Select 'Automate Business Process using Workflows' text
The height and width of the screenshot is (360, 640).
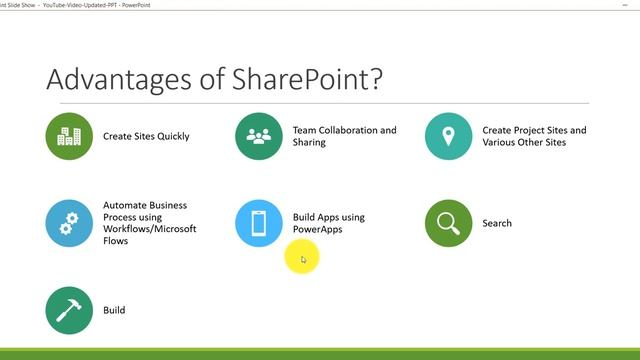point(149,223)
